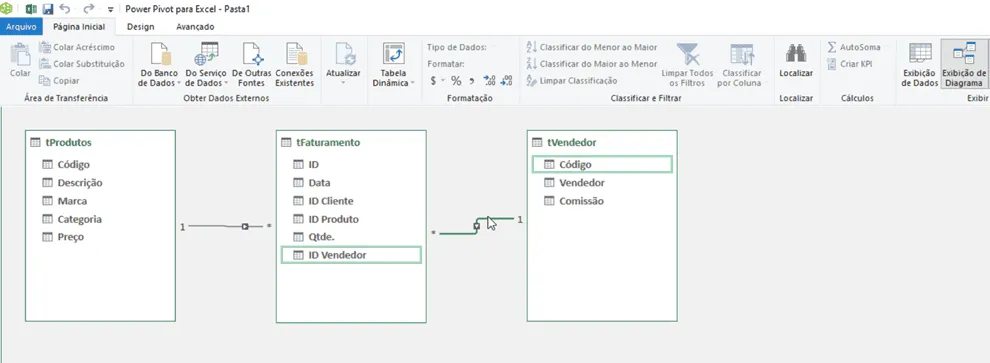Click the Colar paste icon

pyautogui.click(x=20, y=56)
